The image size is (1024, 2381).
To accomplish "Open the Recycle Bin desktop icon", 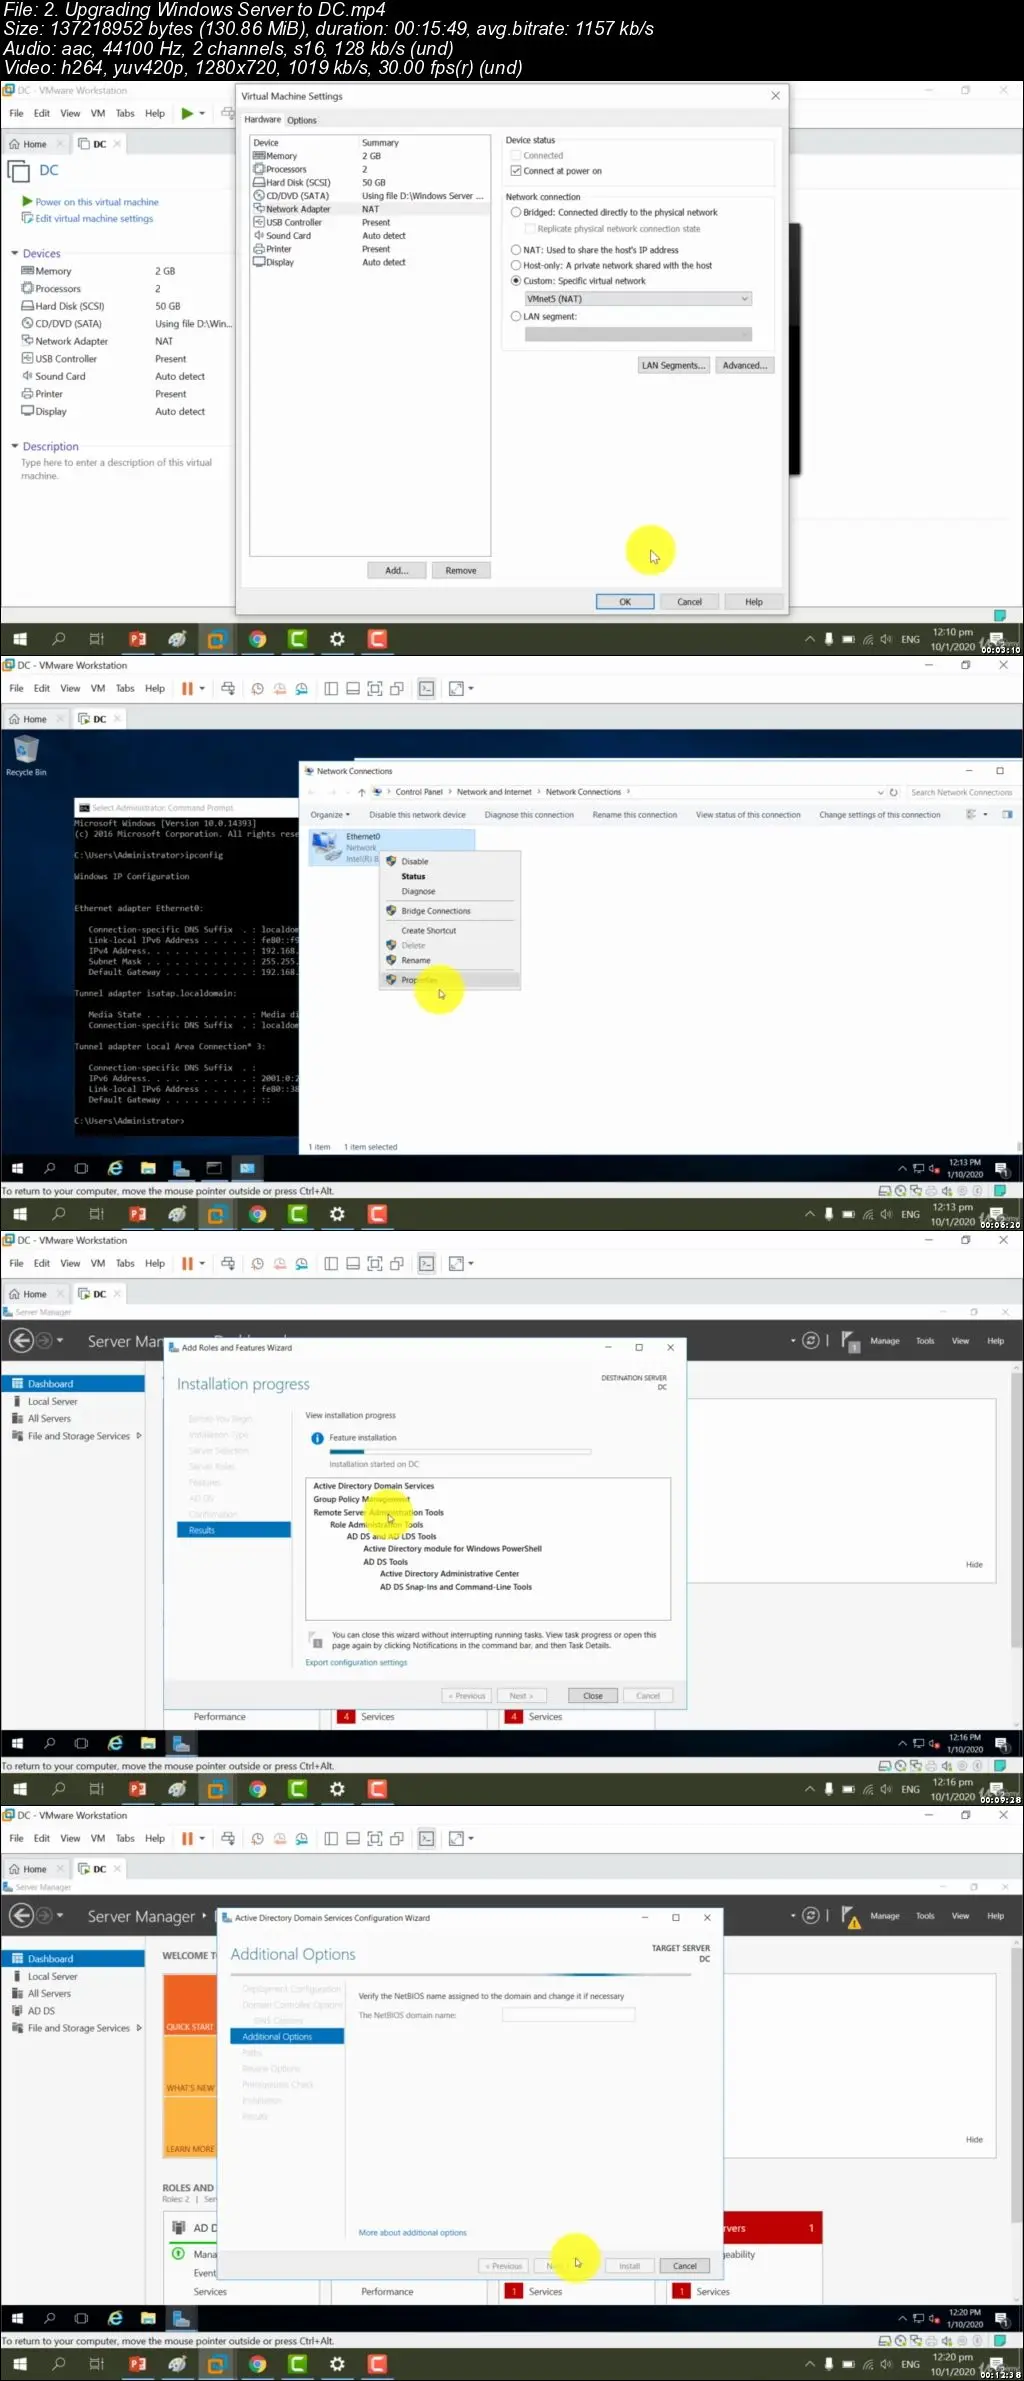I will coord(26,756).
